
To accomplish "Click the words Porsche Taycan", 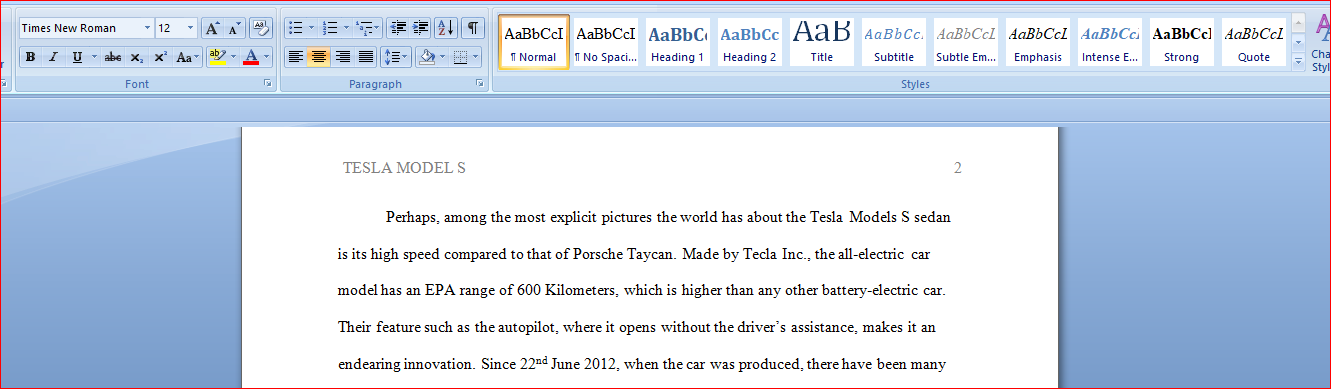I will pos(624,254).
